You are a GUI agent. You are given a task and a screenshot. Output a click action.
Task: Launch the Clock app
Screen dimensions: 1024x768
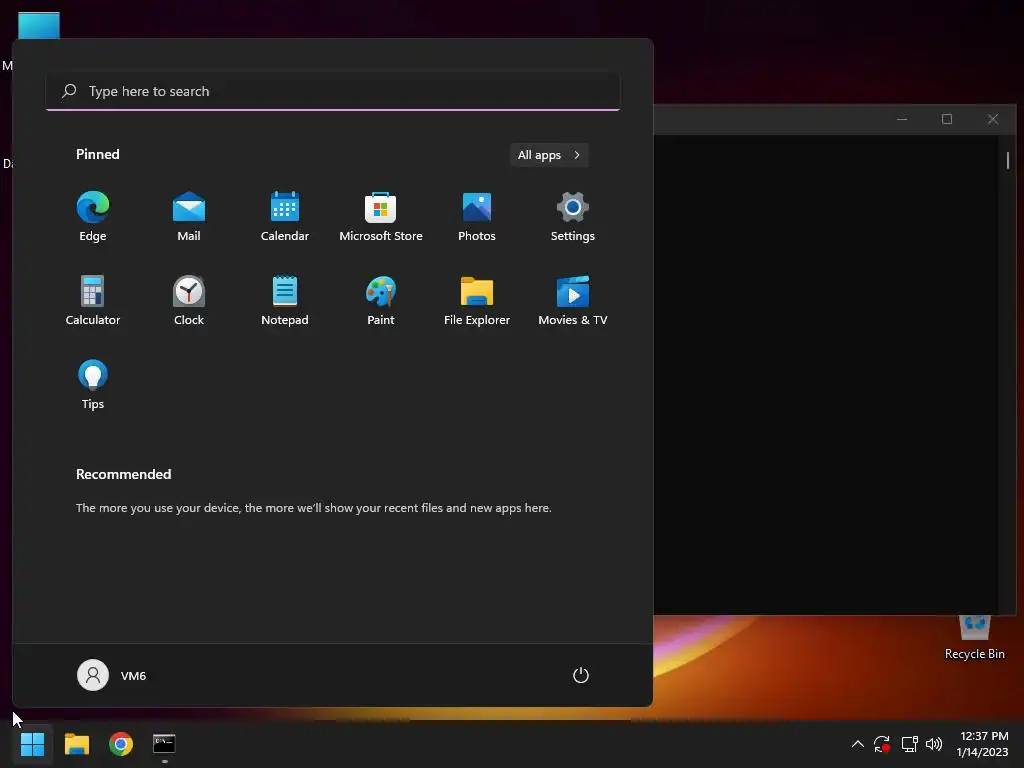pyautogui.click(x=189, y=300)
